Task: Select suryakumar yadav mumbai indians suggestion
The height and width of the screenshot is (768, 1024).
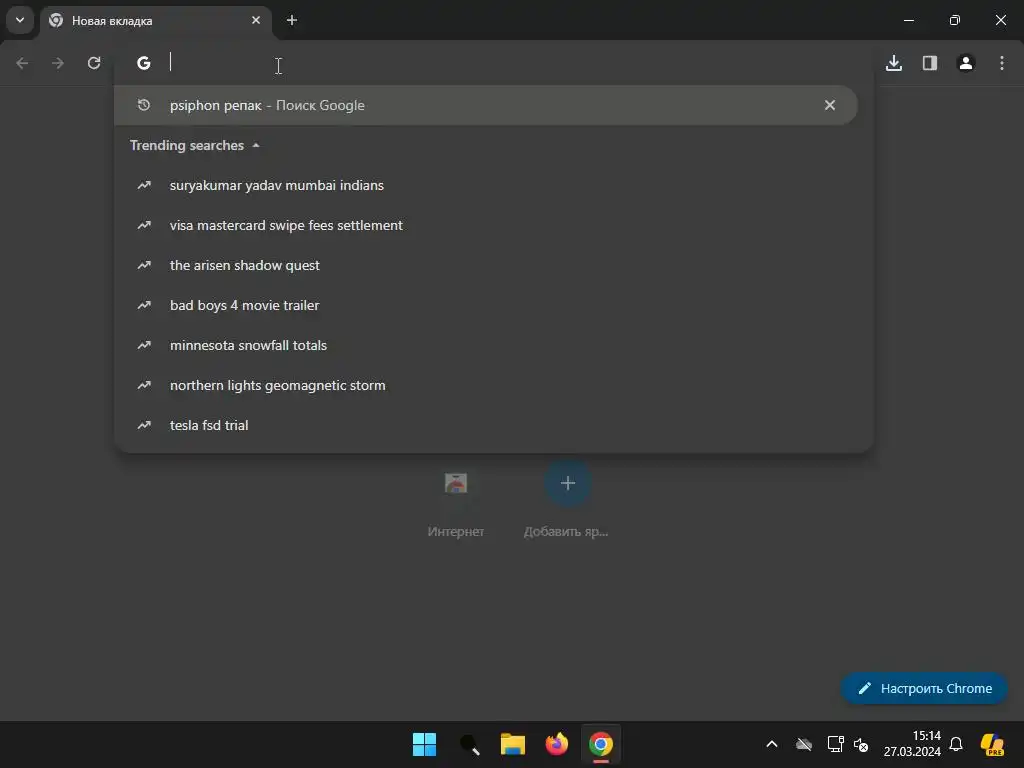Action: point(493,185)
